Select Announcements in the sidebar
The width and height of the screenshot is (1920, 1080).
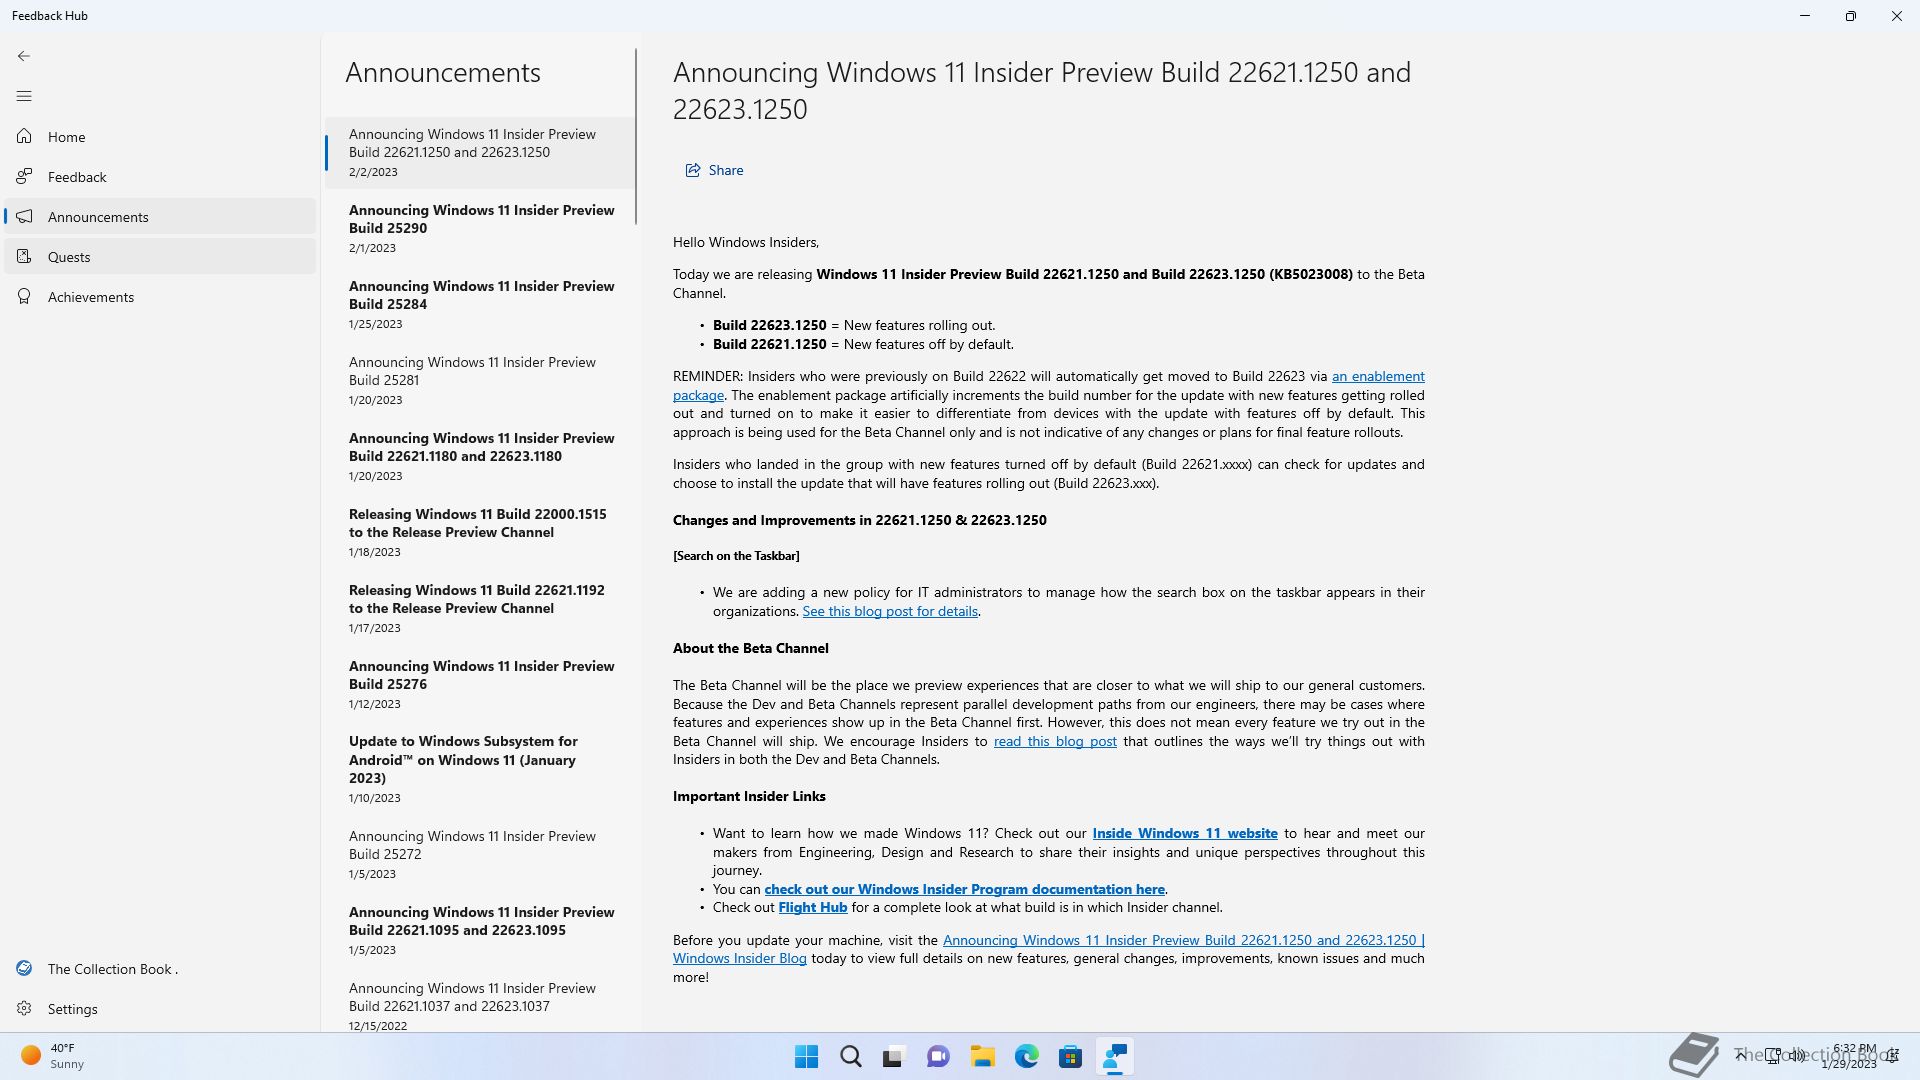pyautogui.click(x=160, y=217)
